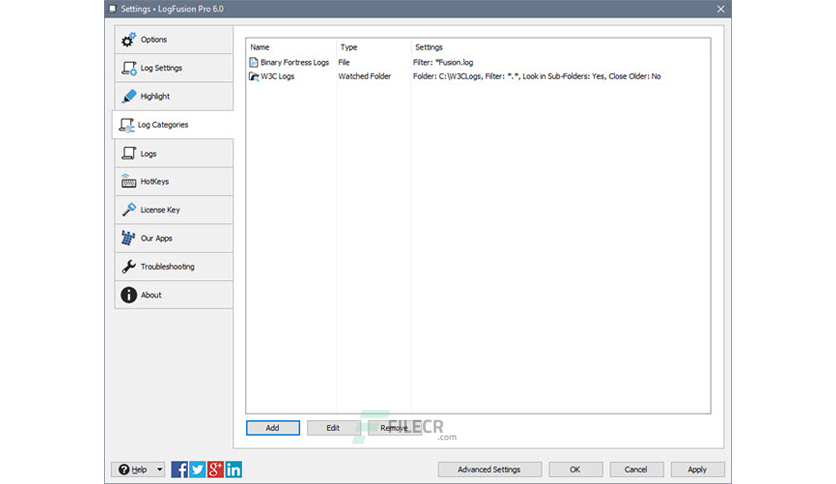Image resolution: width=836 pixels, height=484 pixels.
Task: Open the LinkedIn page icon
Action: coord(234,469)
